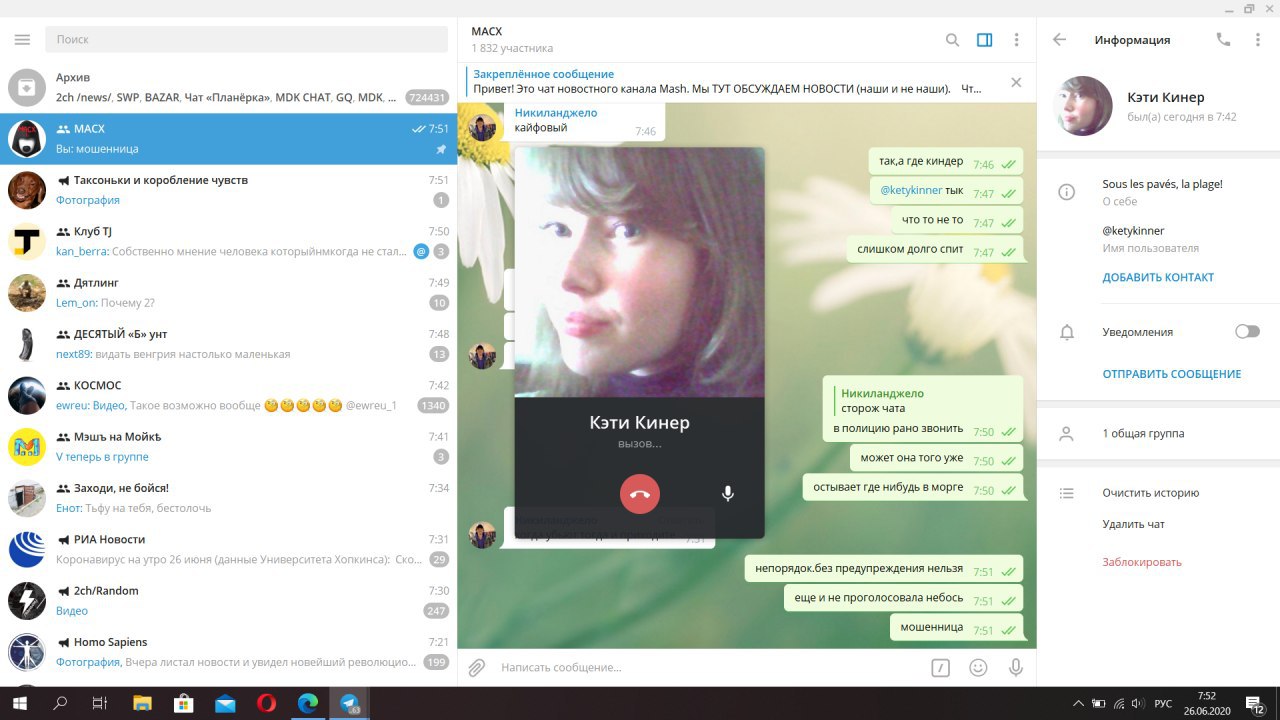Open the Клуб TJ chat
This screenshot has height=720, width=1280.
[x=228, y=241]
